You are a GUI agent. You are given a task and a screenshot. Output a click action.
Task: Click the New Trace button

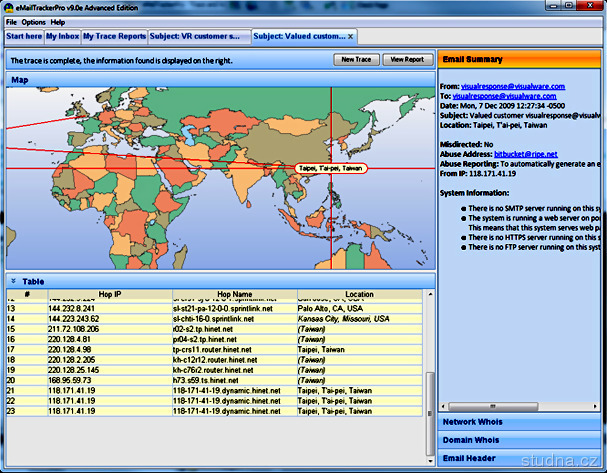pyautogui.click(x=356, y=60)
